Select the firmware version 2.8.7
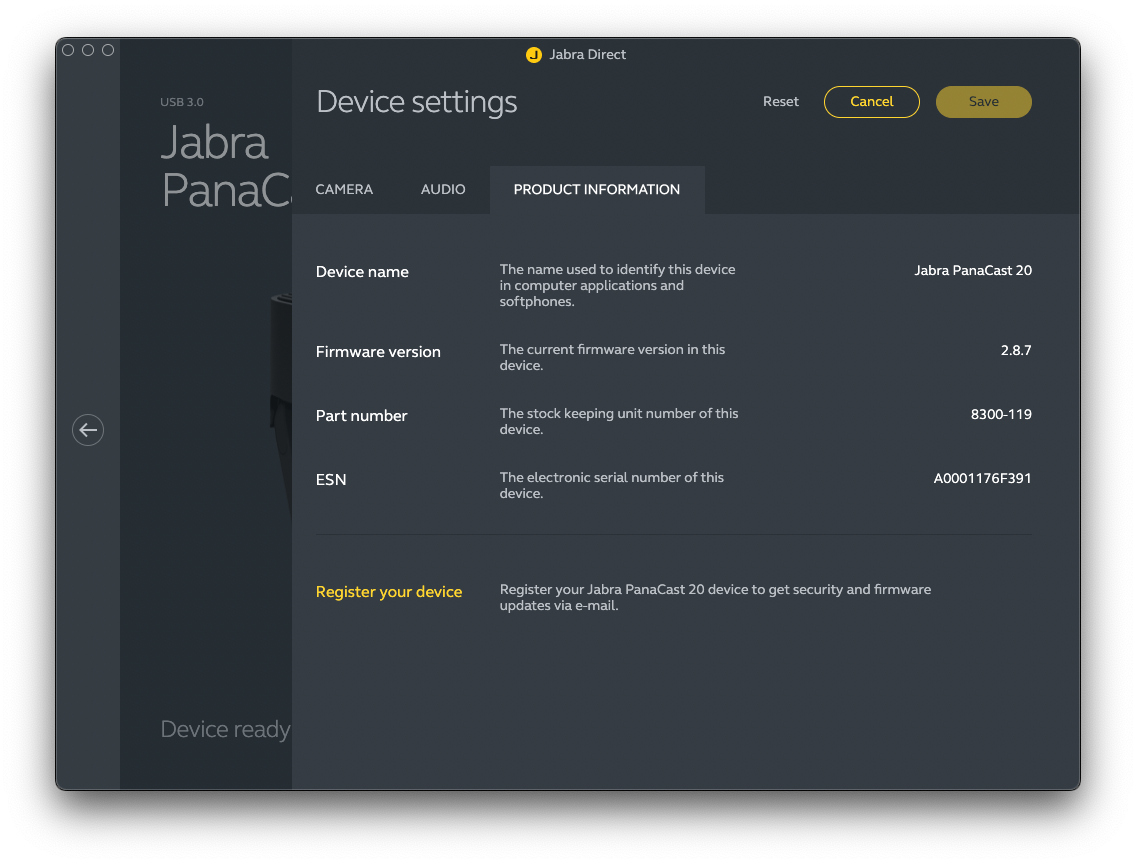This screenshot has width=1136, height=864. [1016, 351]
